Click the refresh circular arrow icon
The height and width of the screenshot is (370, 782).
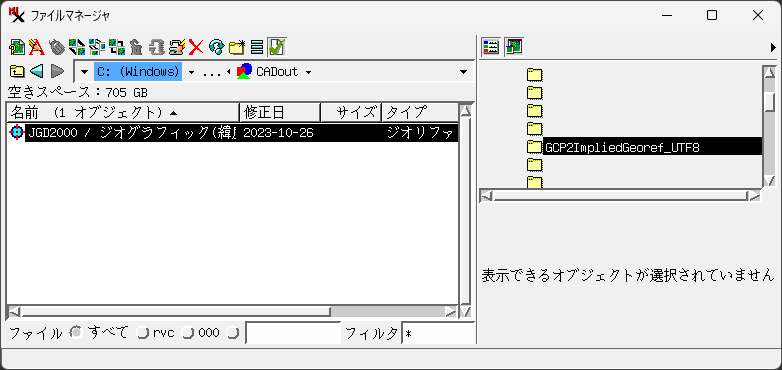tap(216, 47)
